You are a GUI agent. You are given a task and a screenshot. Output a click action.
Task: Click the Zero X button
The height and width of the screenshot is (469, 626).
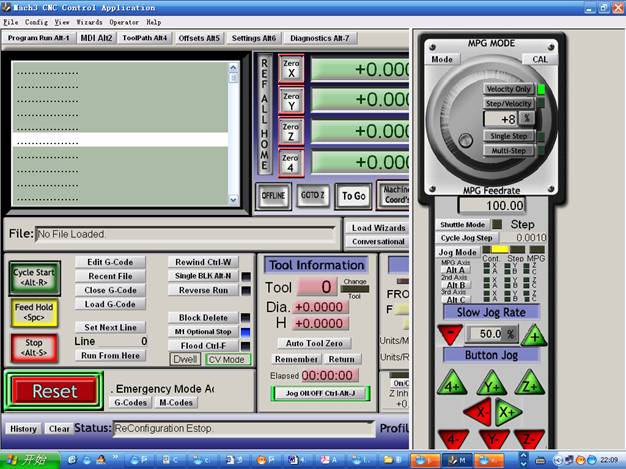tap(291, 68)
